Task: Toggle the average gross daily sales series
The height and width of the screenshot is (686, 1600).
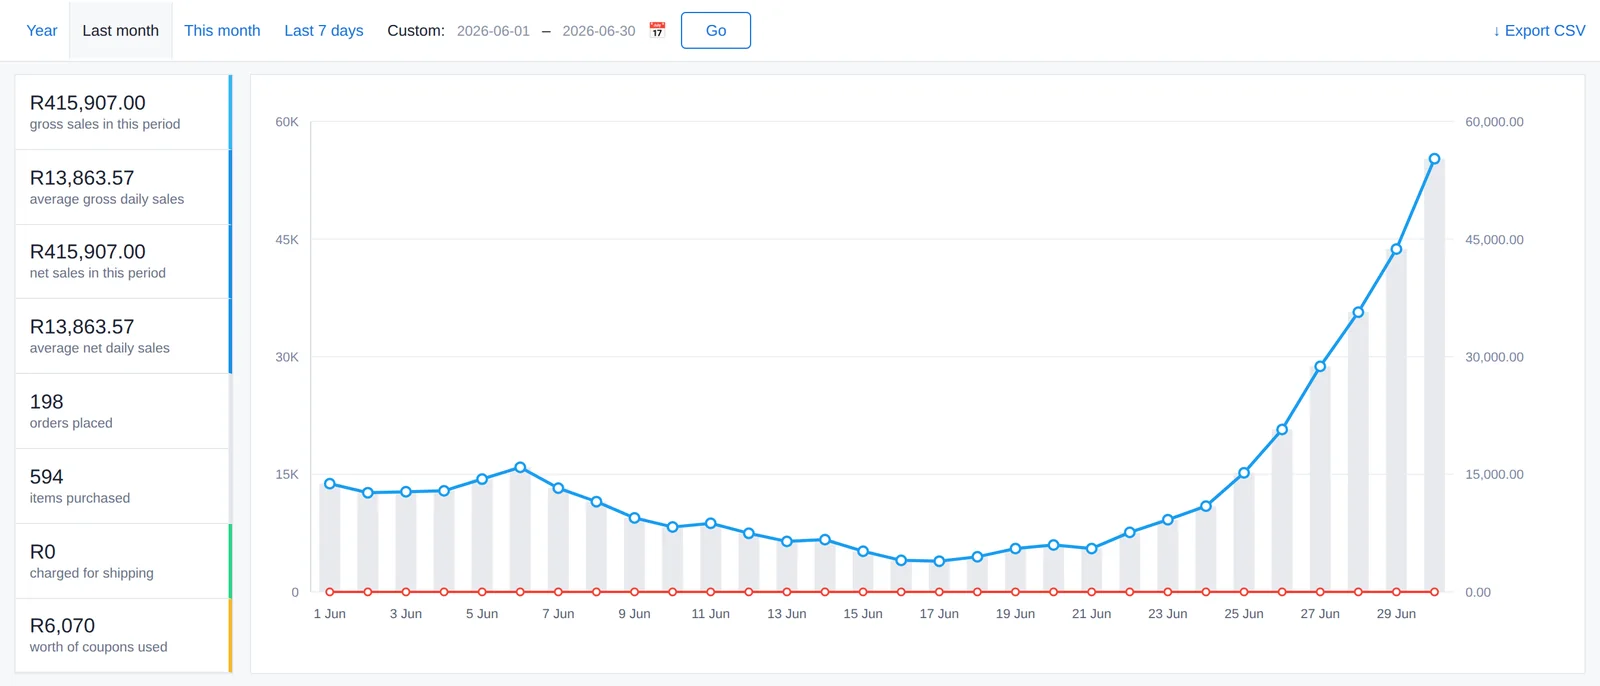Action: (123, 187)
